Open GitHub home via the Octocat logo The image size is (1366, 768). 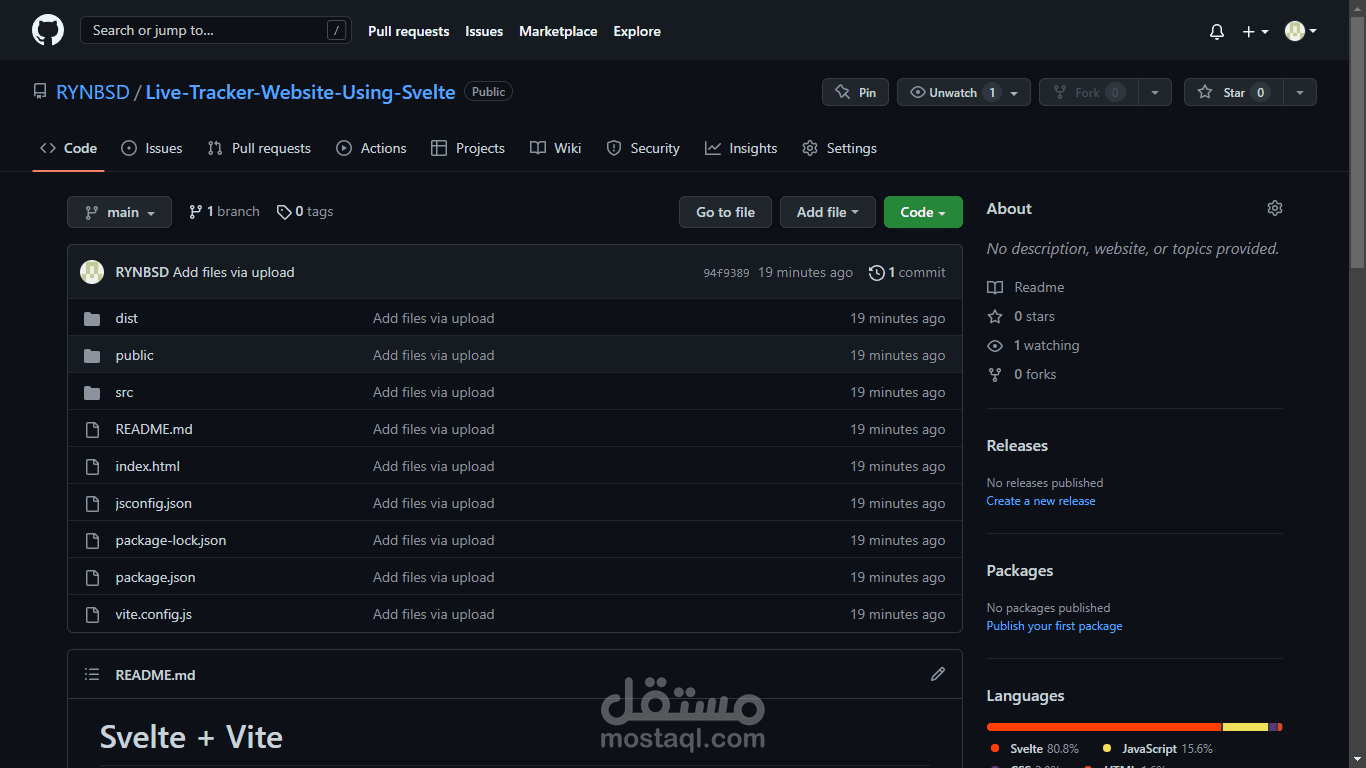tap(48, 30)
